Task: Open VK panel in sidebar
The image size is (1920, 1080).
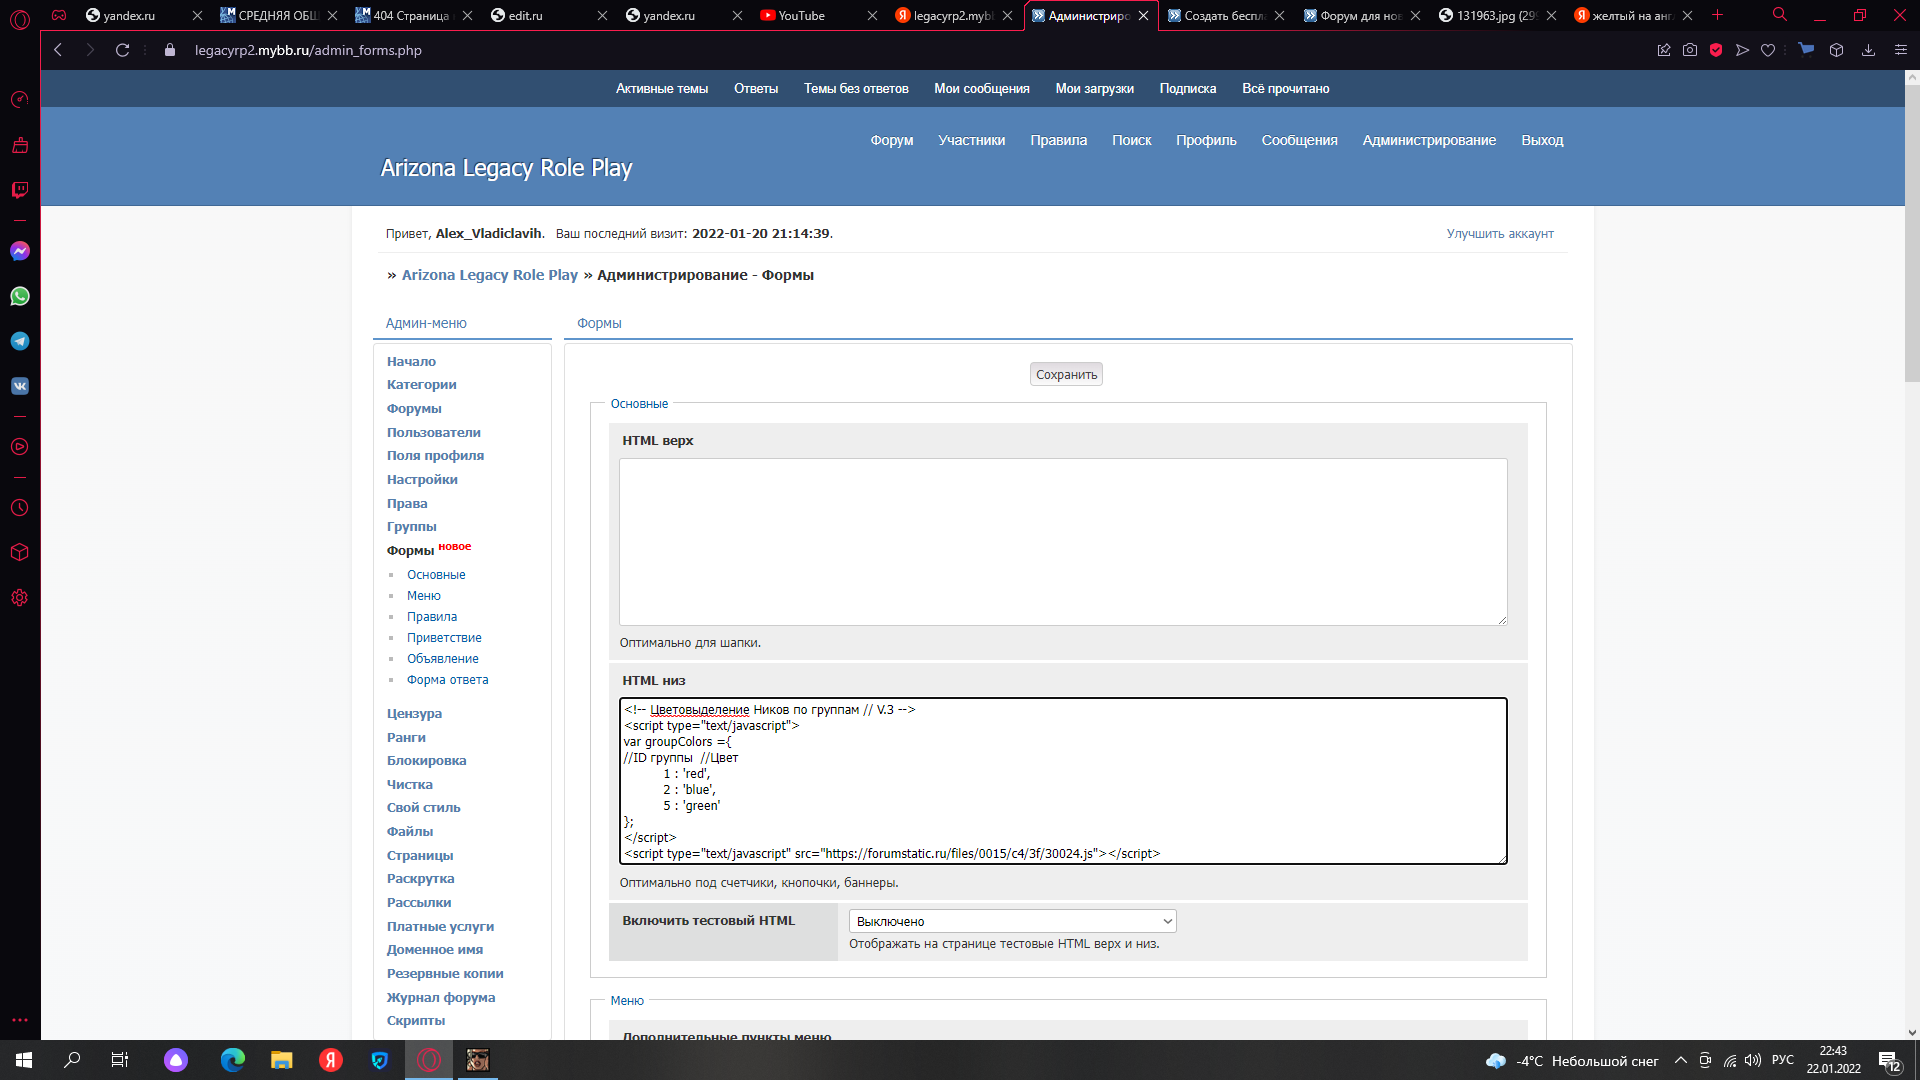Action: pos(20,386)
